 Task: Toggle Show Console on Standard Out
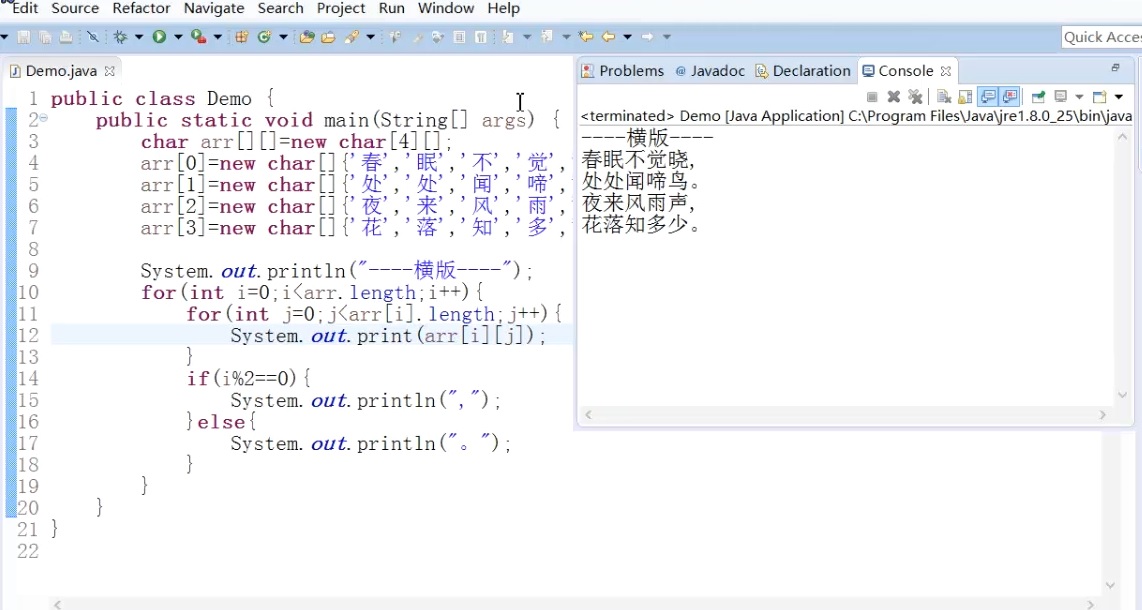(988, 97)
